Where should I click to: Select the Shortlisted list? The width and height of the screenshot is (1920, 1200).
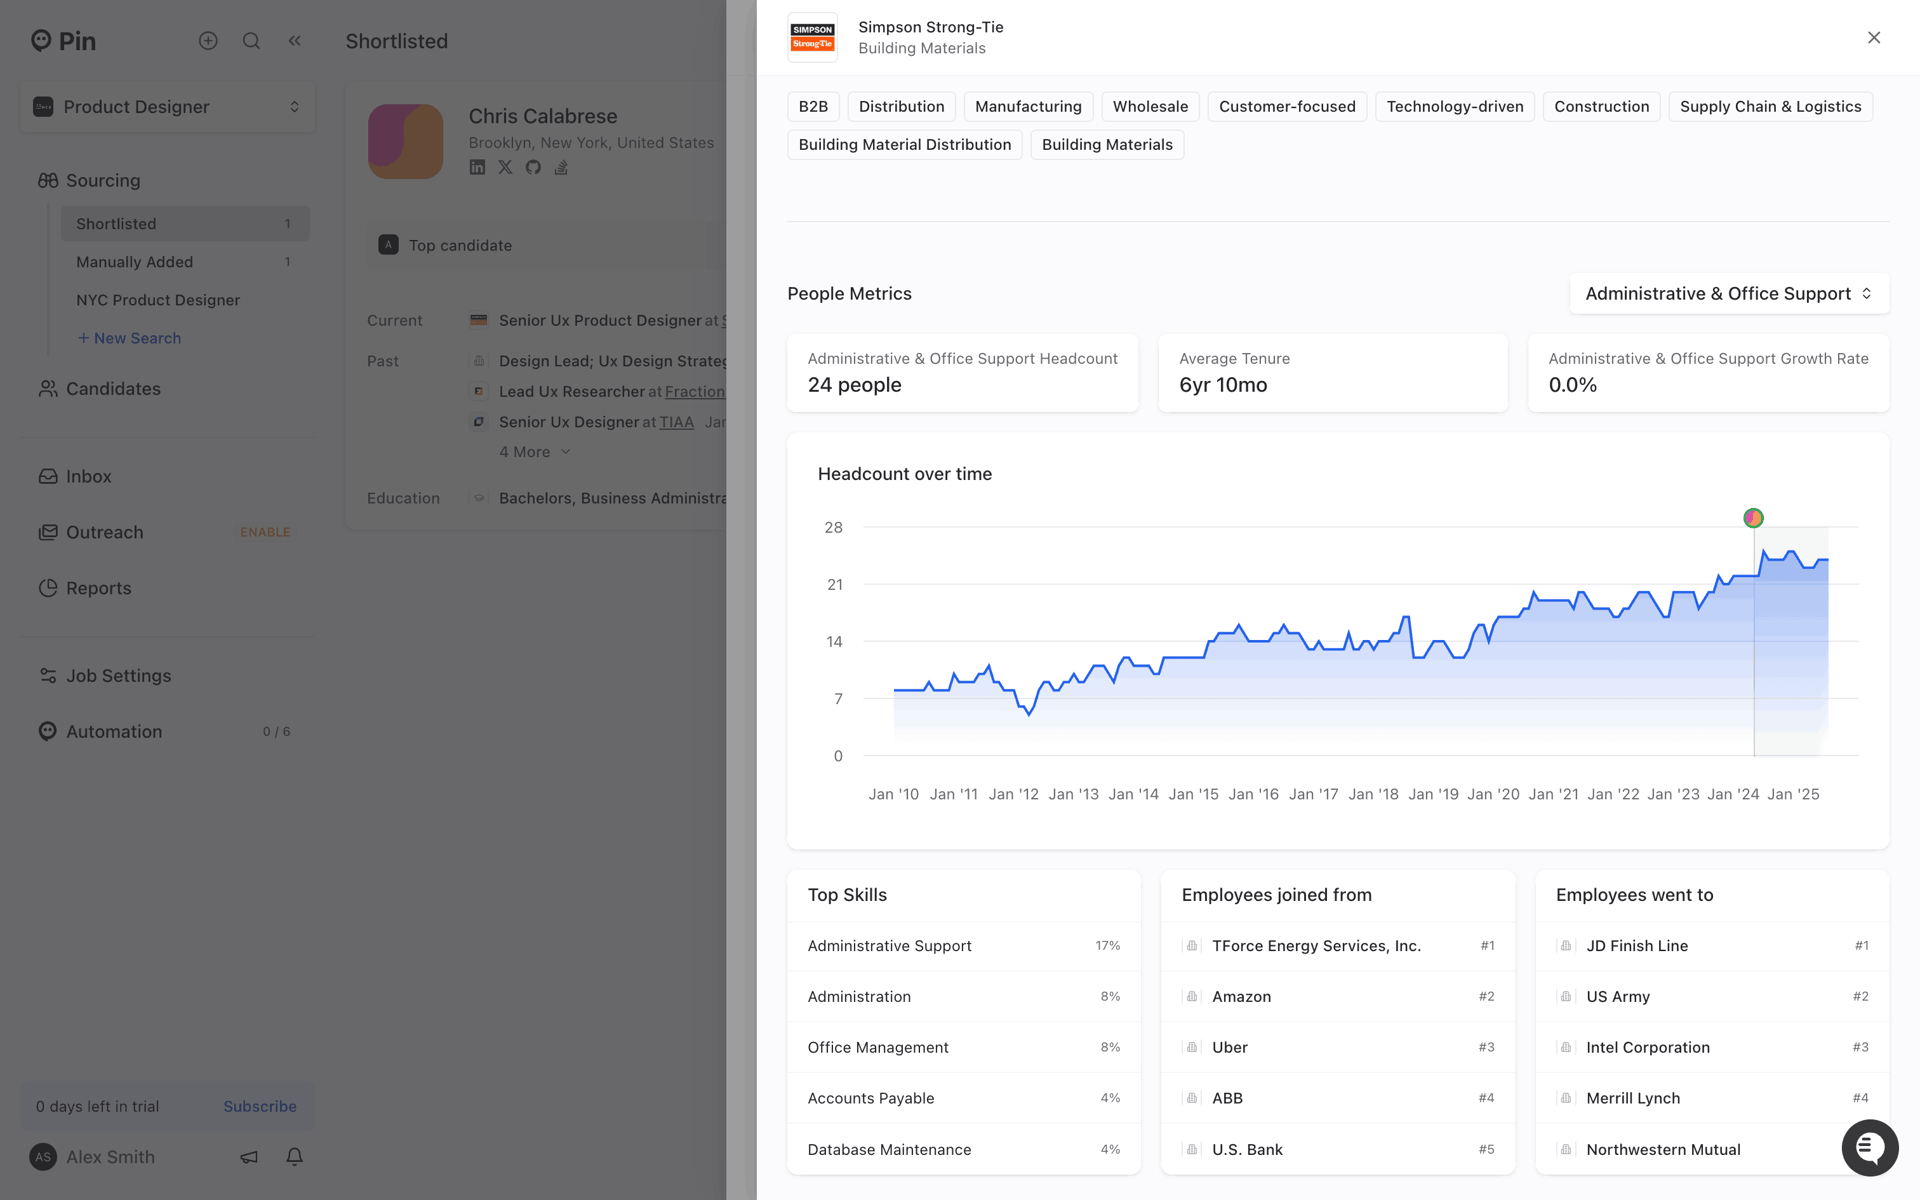[x=185, y=224]
